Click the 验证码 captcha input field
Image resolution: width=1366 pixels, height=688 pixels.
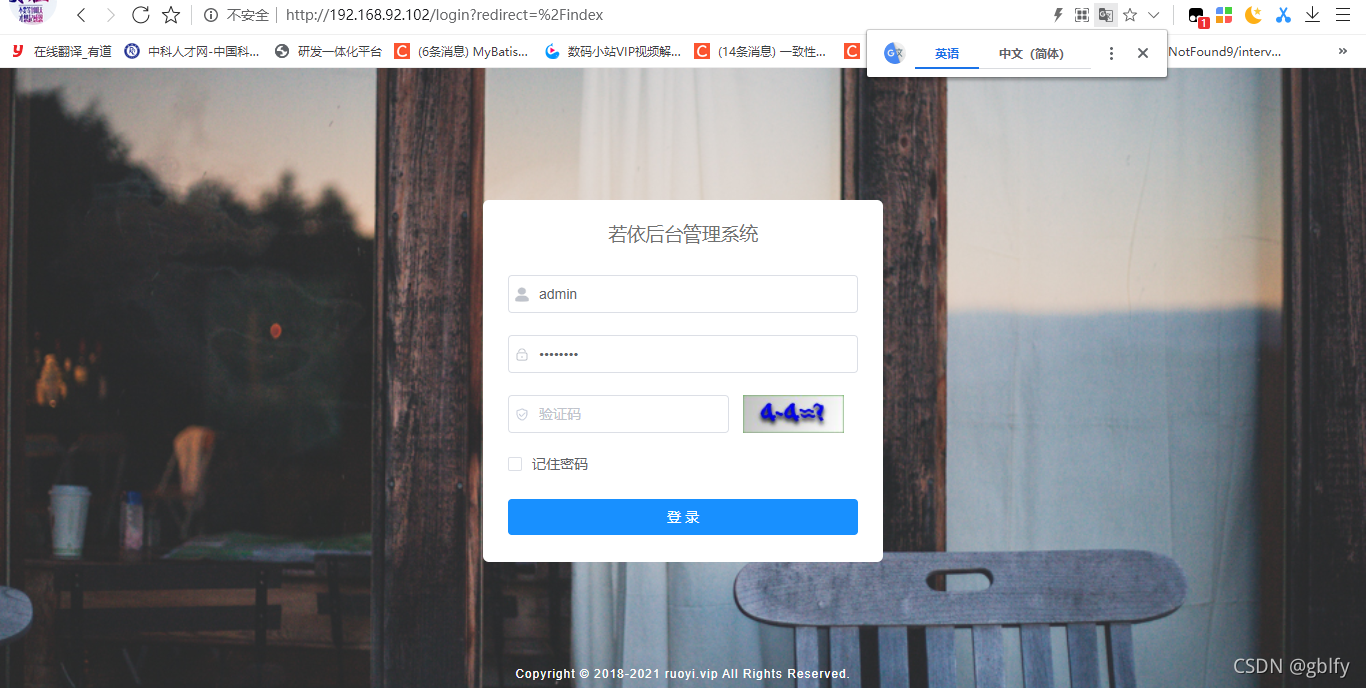tap(618, 414)
